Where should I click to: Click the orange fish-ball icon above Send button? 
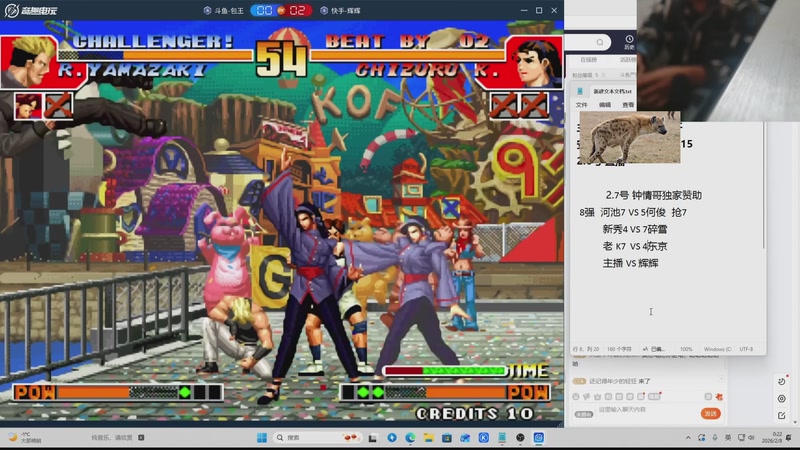point(719,396)
